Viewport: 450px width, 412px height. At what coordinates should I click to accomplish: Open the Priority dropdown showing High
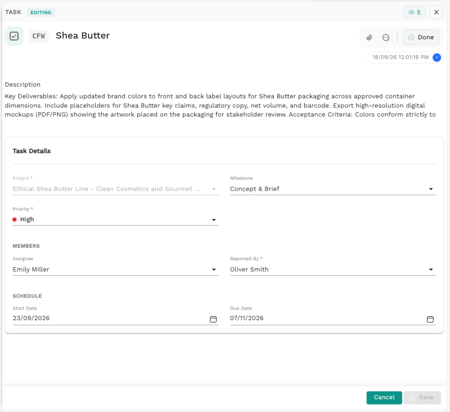click(115, 219)
